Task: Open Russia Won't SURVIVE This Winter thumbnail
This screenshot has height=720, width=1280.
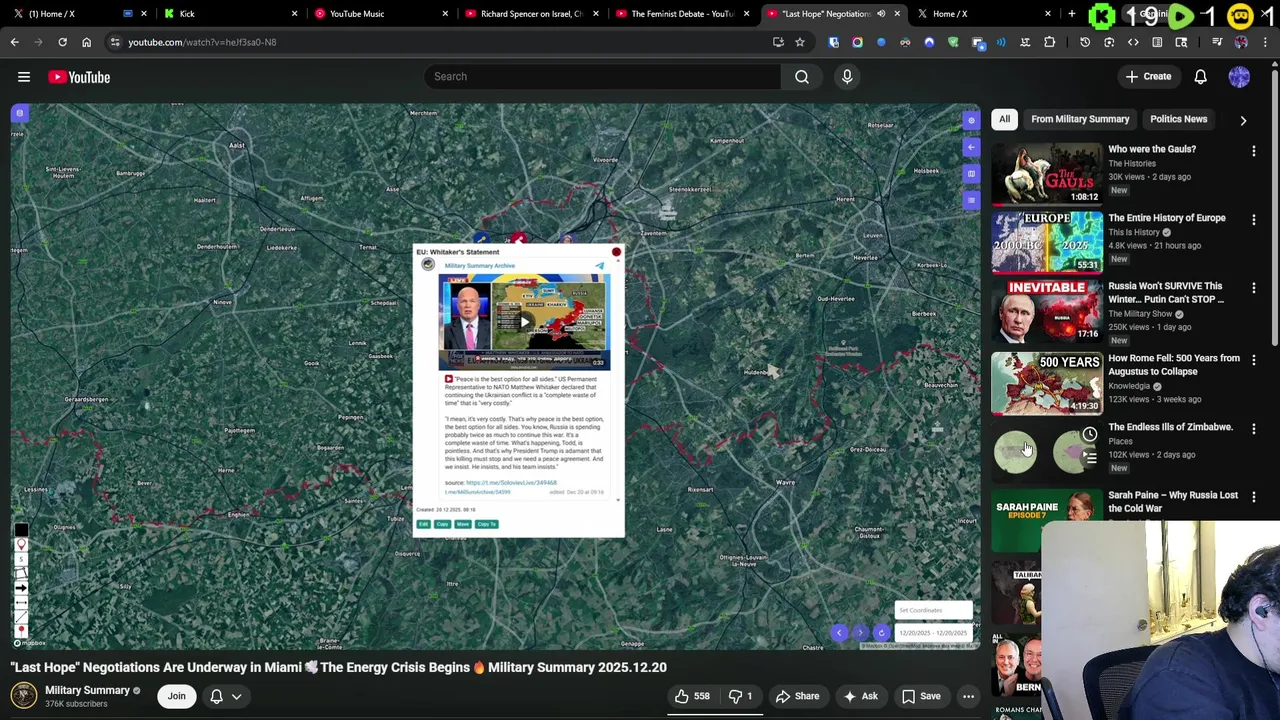Action: [1047, 310]
